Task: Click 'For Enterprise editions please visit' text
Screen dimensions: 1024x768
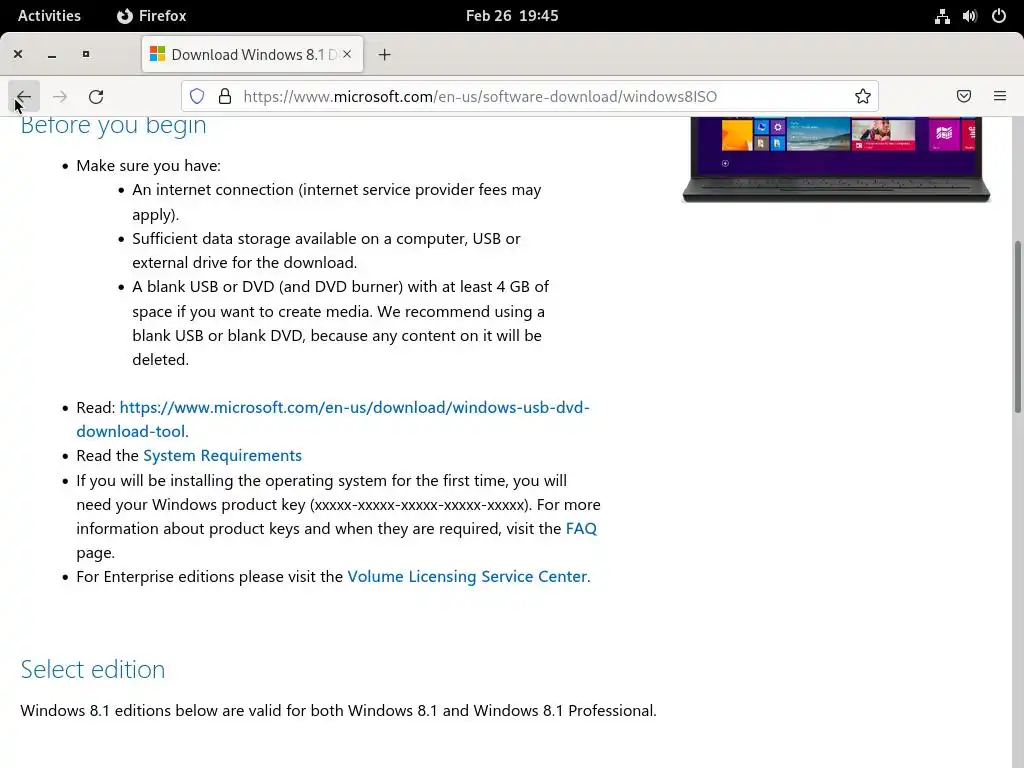Action: pyautogui.click(x=210, y=577)
